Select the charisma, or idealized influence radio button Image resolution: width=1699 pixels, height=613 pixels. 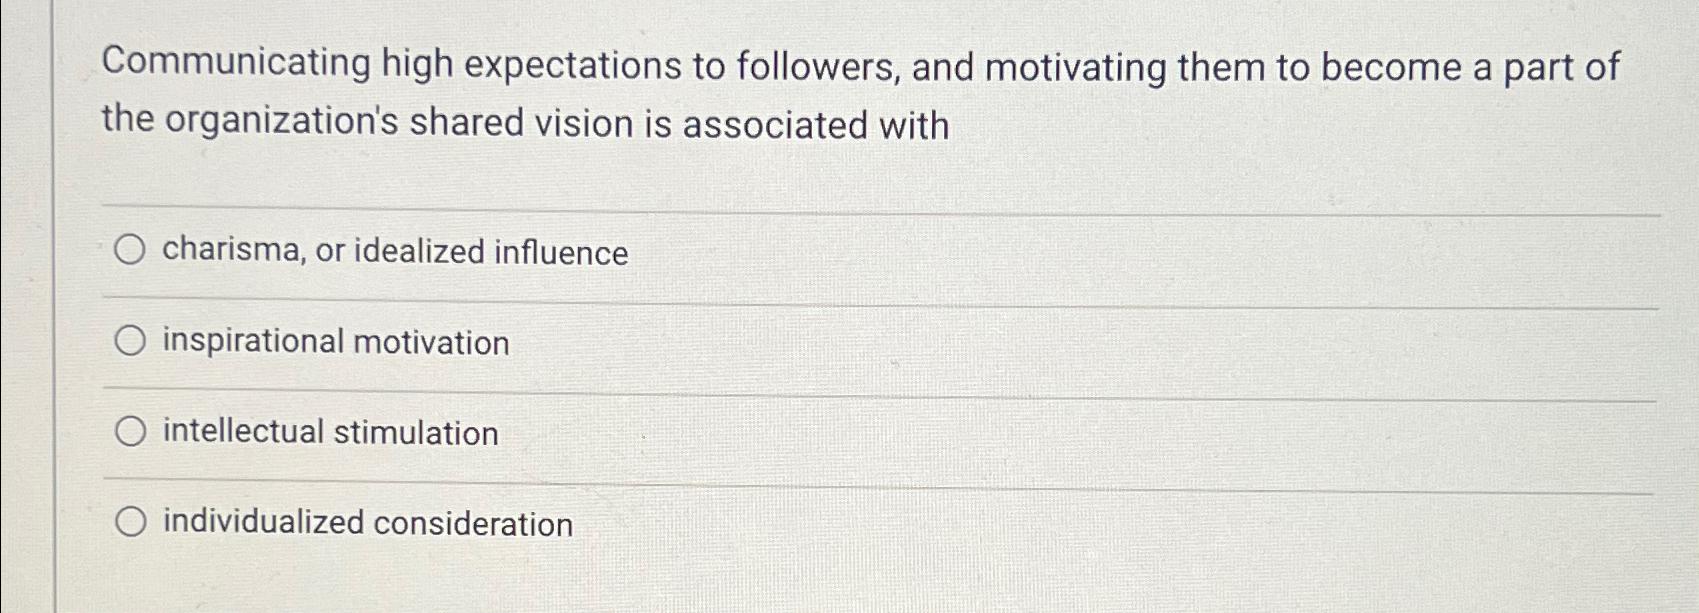click(x=130, y=250)
